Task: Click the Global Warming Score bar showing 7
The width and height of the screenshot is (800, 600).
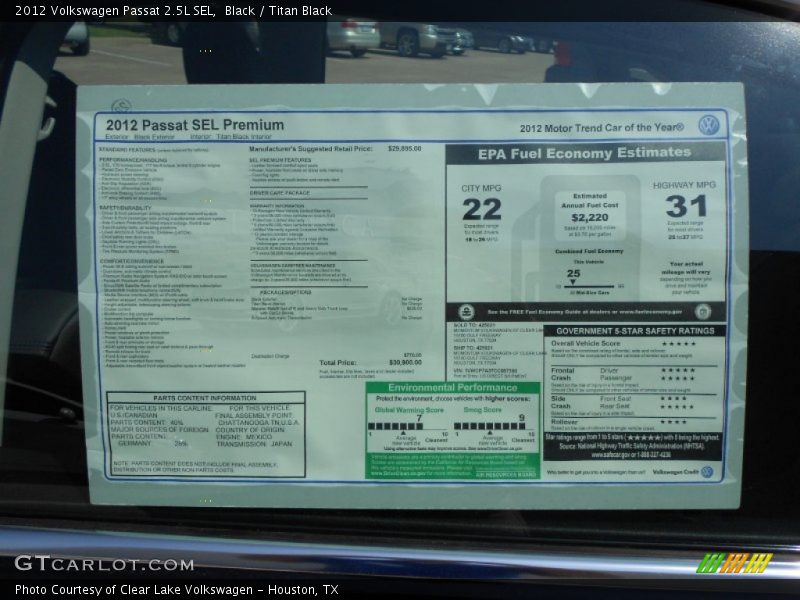Action: pyautogui.click(x=395, y=426)
